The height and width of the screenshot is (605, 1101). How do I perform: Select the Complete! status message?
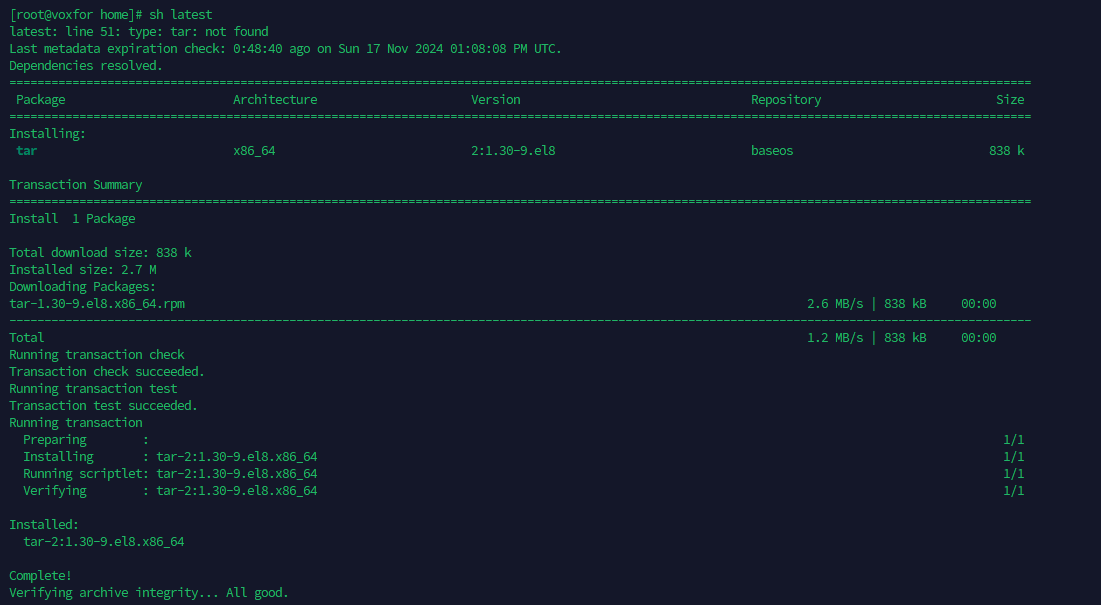point(39,575)
